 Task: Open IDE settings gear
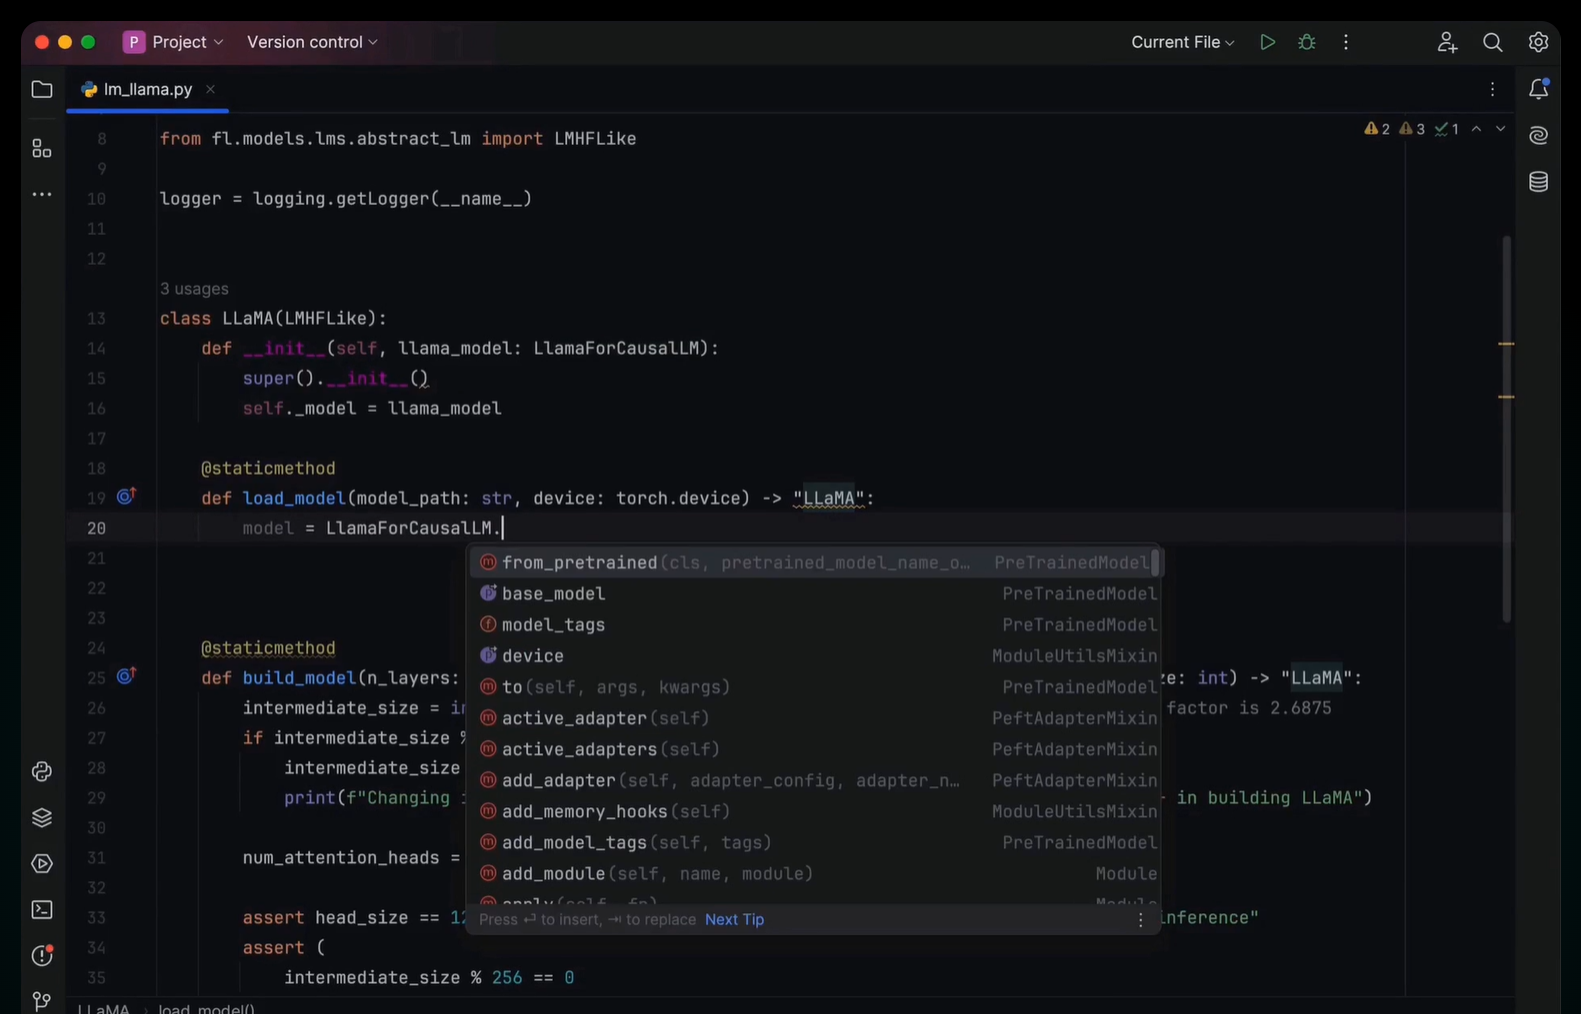[x=1539, y=42]
